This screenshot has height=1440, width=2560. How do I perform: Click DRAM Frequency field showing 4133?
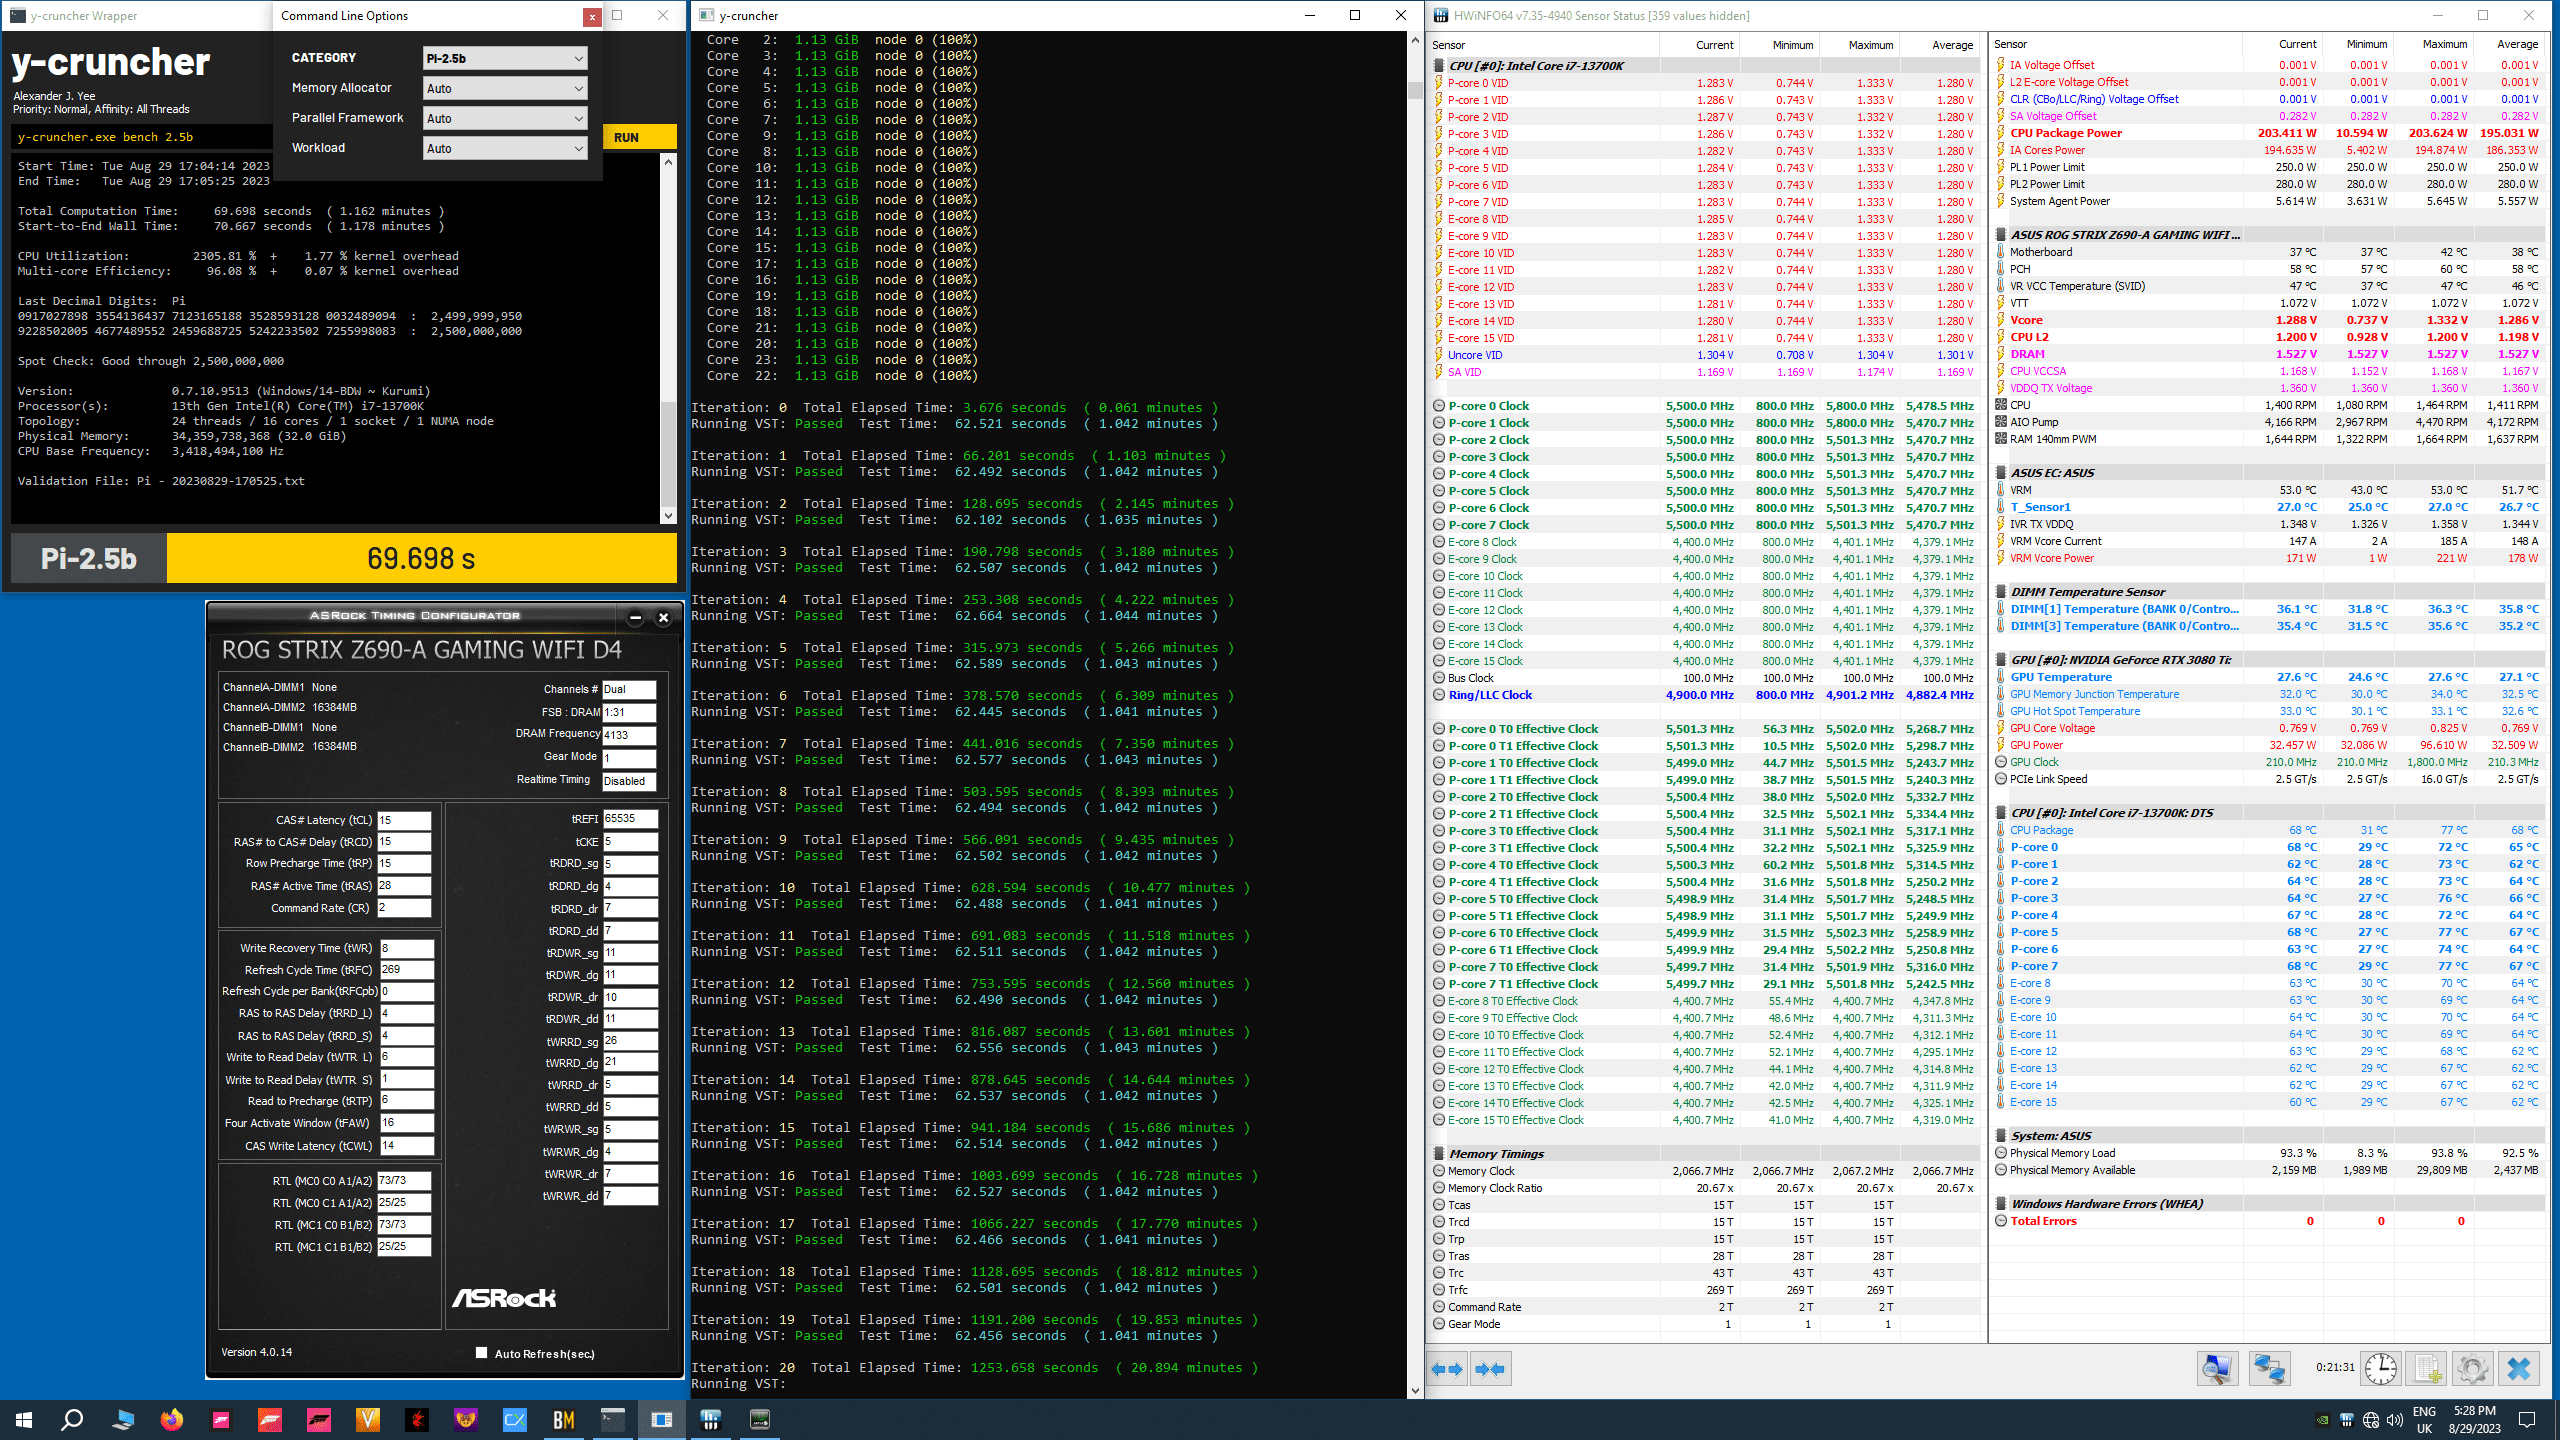[629, 735]
